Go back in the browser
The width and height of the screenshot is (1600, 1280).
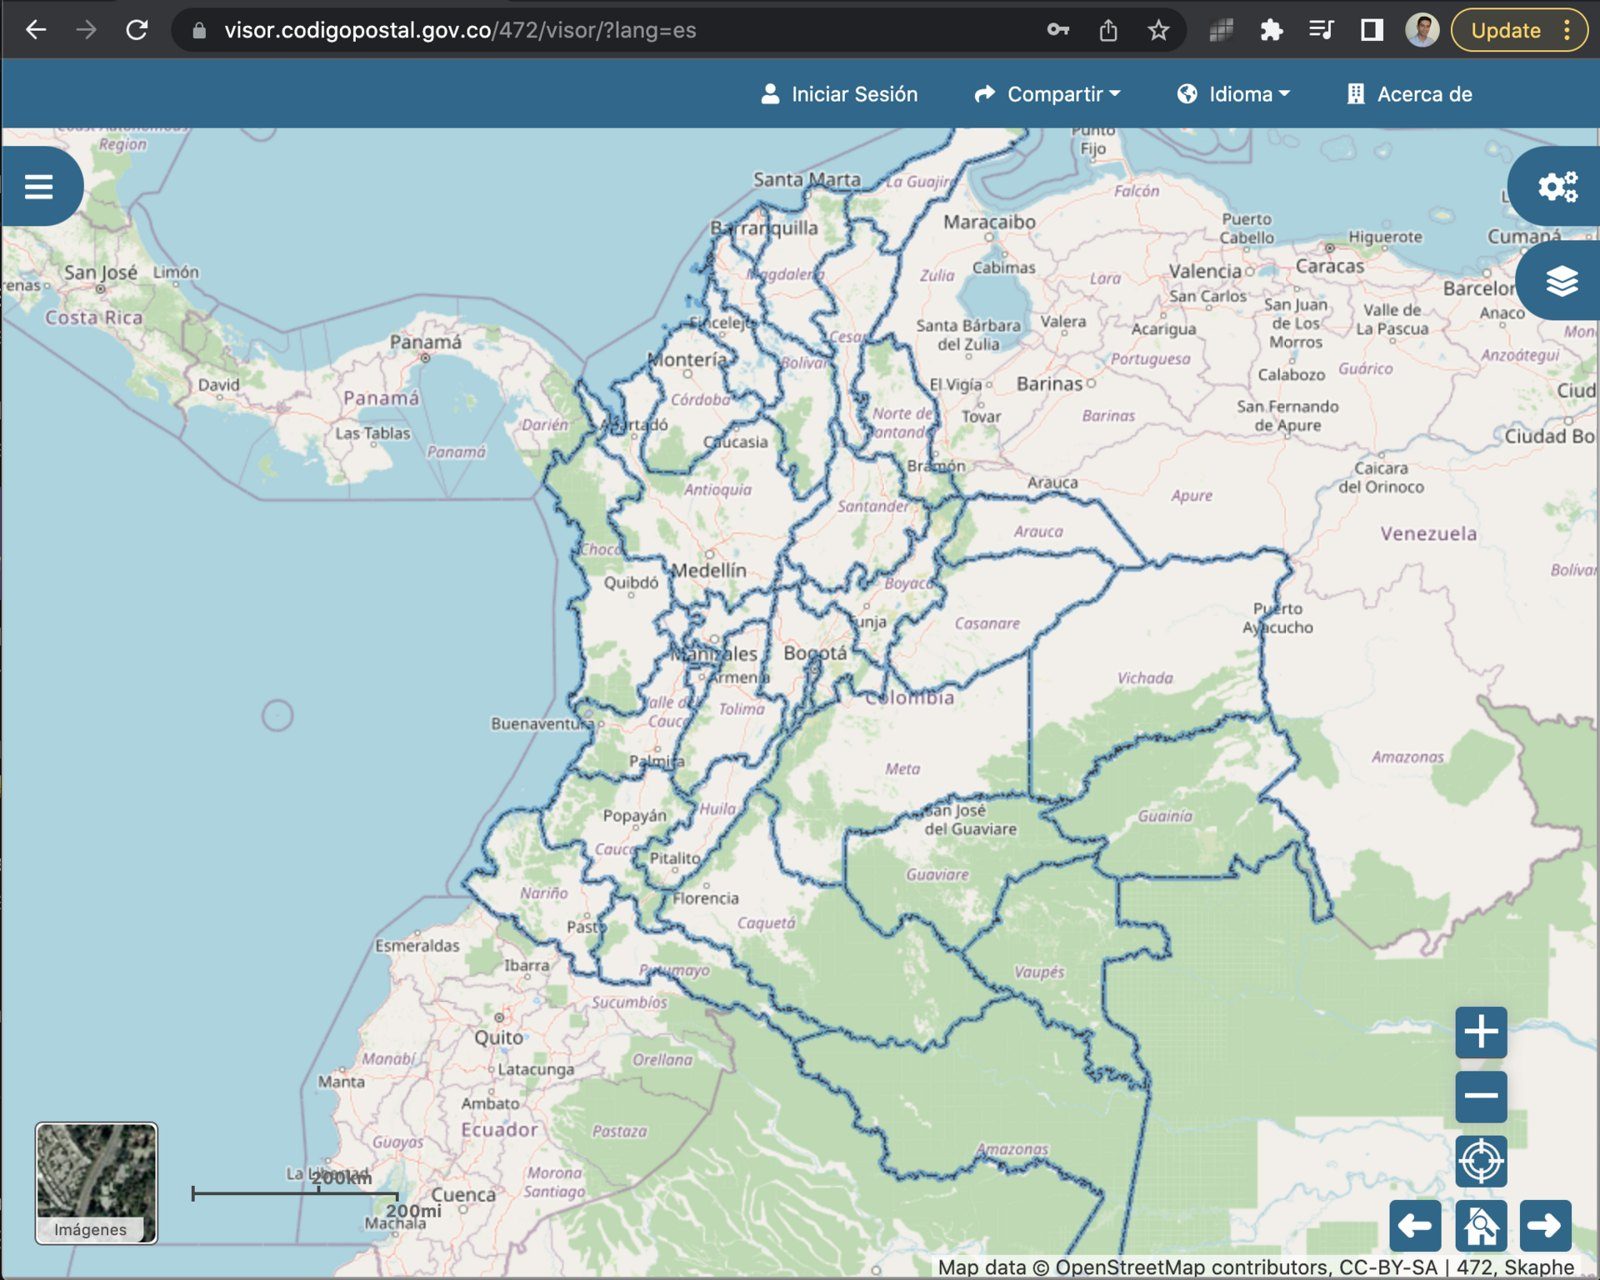(36, 30)
